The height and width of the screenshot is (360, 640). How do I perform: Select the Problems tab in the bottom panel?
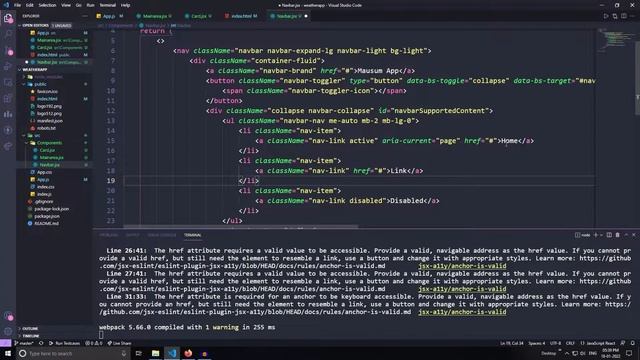pyautogui.click(x=109, y=235)
